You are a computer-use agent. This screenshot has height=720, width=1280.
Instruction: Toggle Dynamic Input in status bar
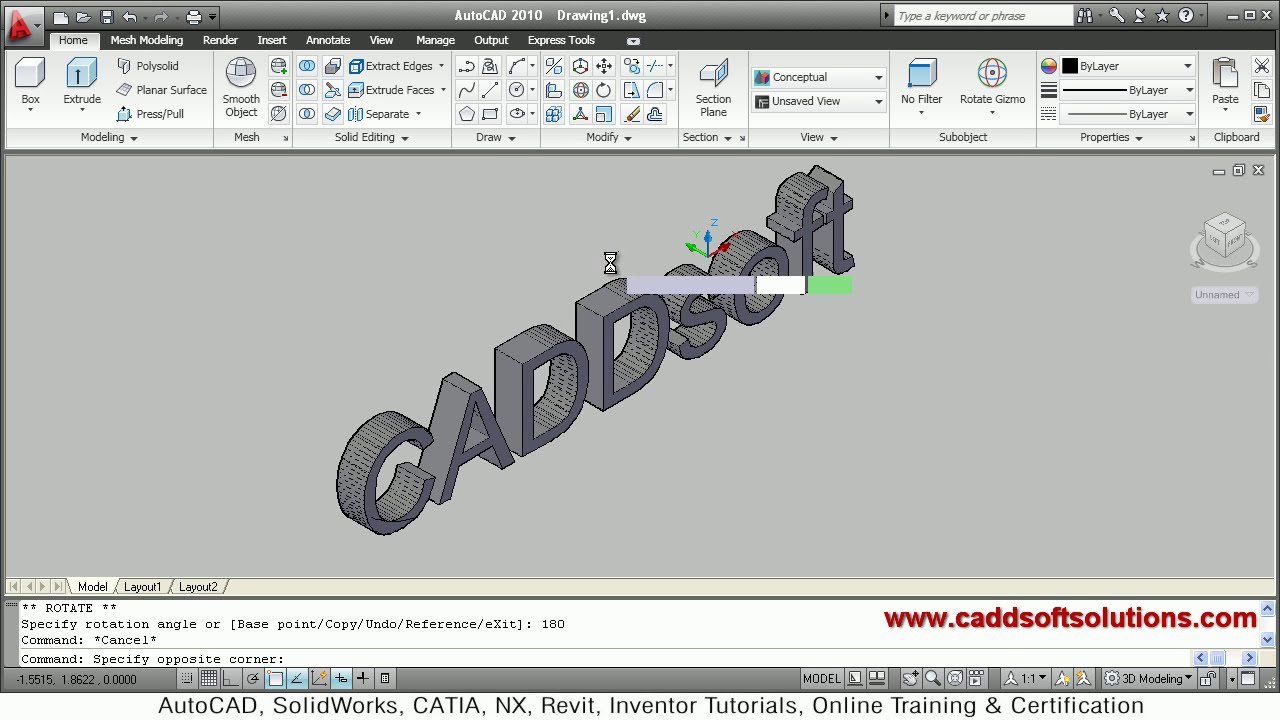[341, 679]
